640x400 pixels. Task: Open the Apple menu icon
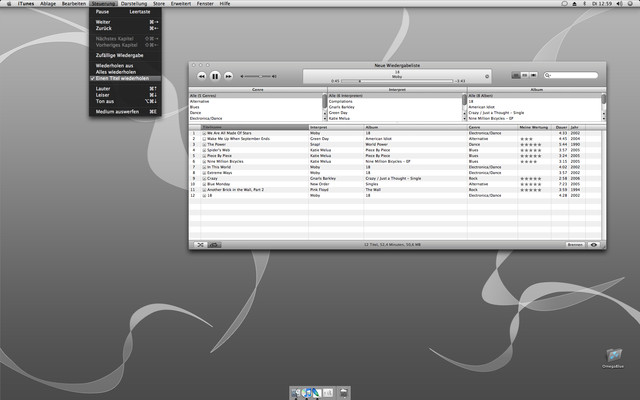pyautogui.click(x=8, y=4)
